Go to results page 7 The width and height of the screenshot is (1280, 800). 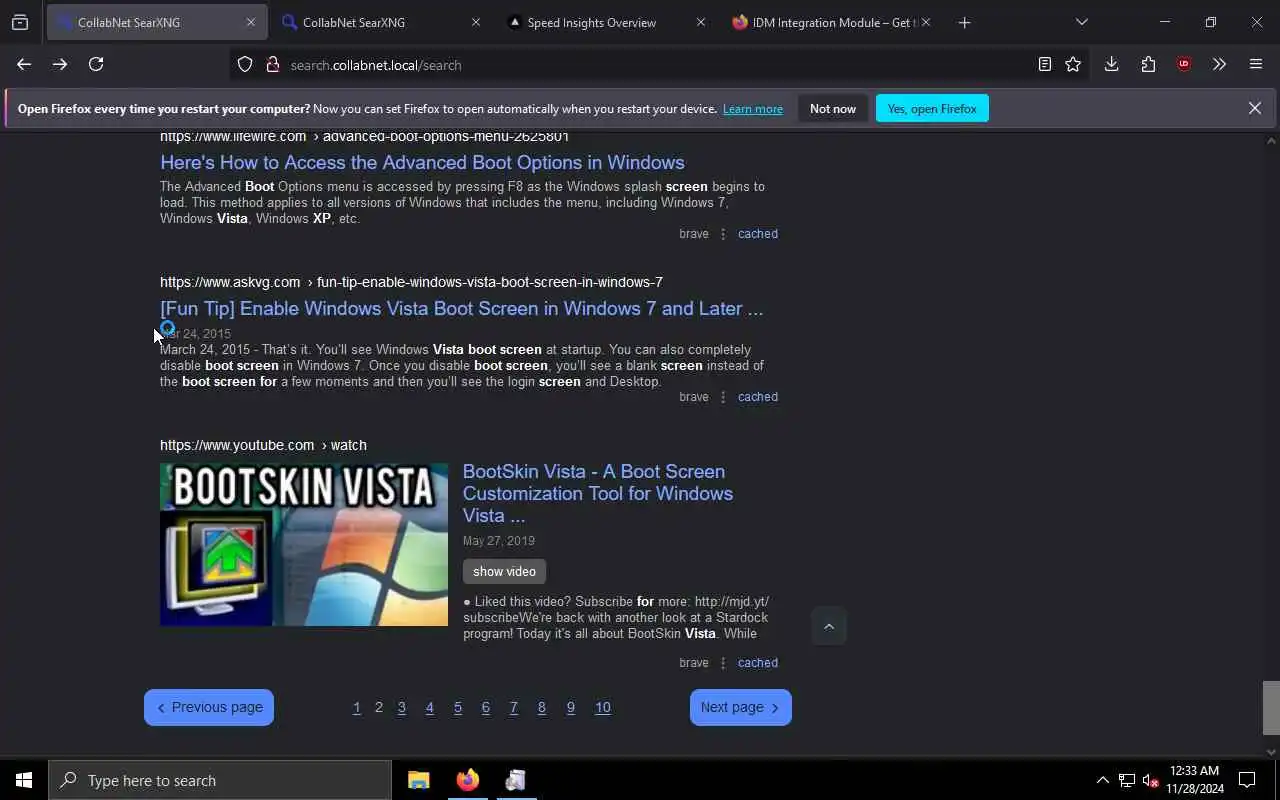(514, 707)
